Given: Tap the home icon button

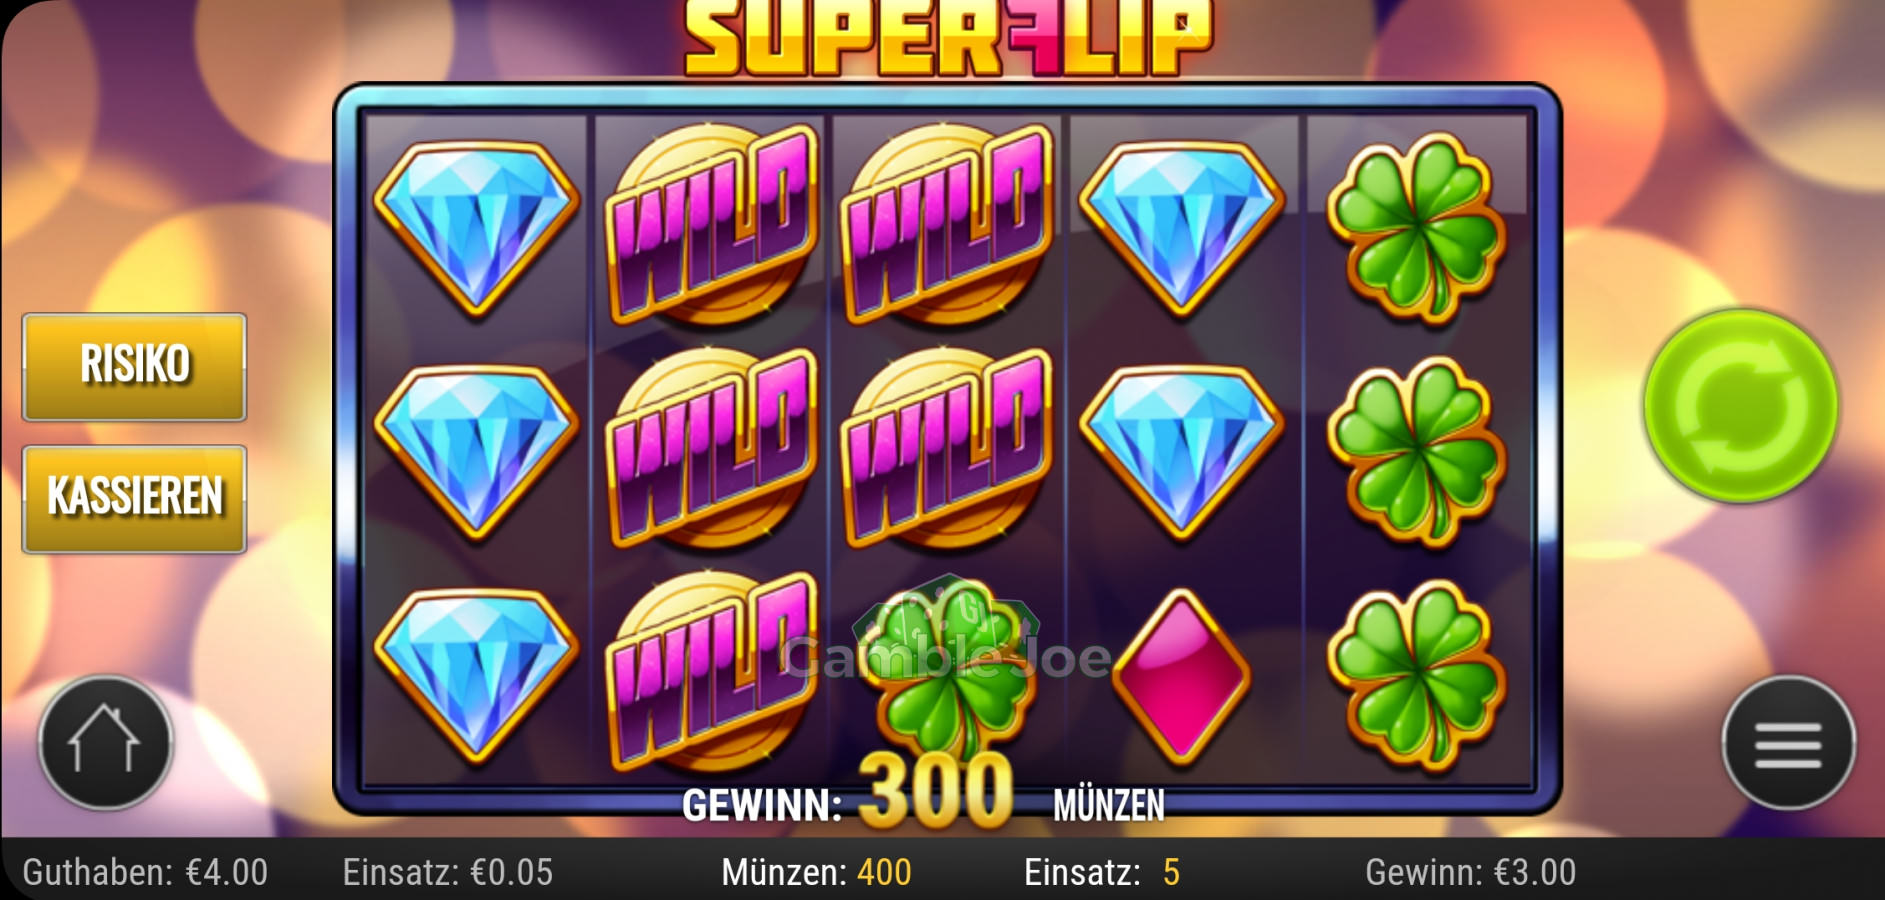Looking at the screenshot, I should [105, 742].
